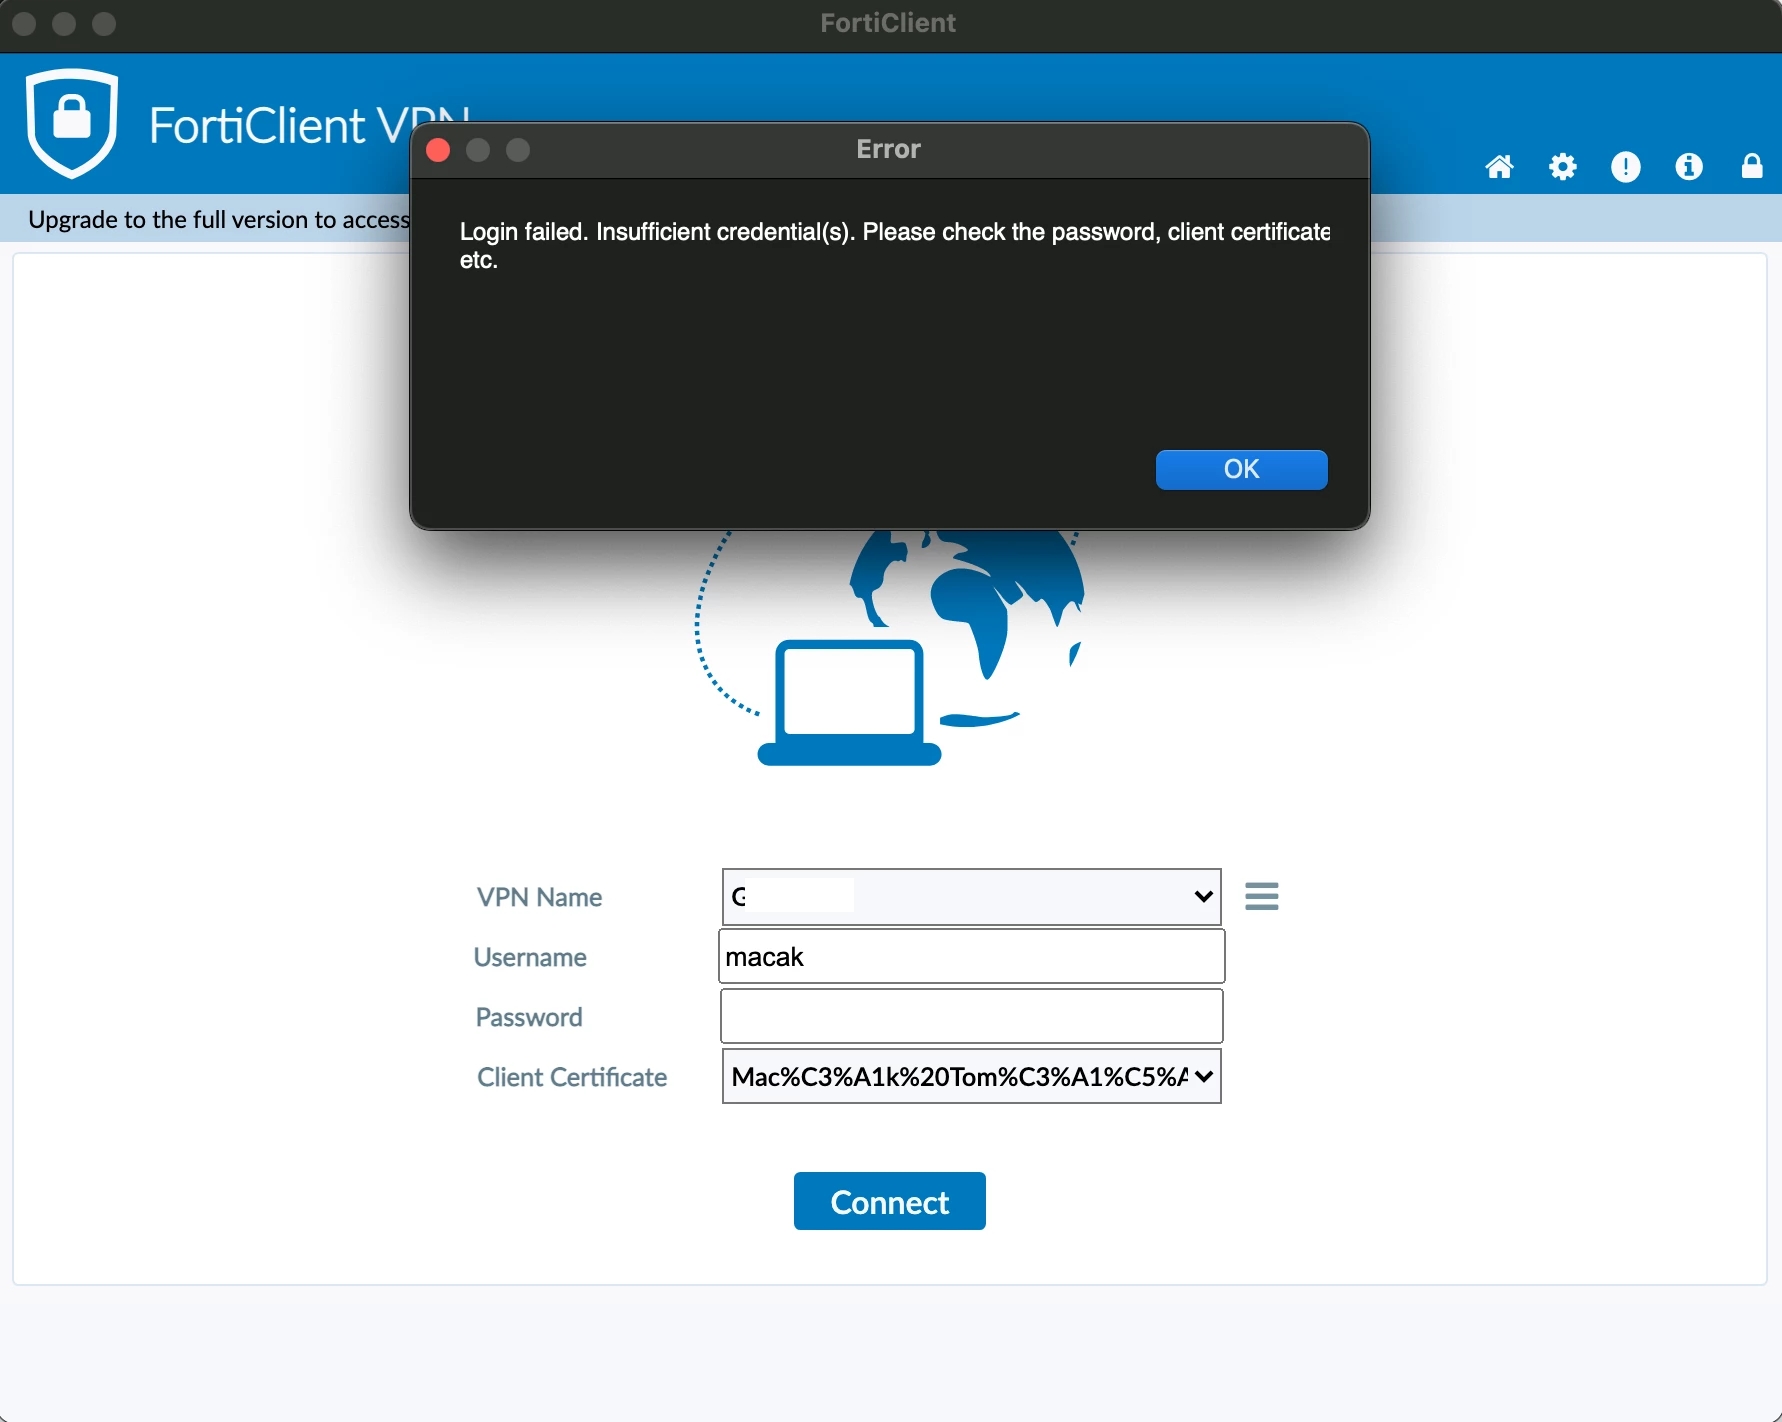
Task: Show notifications via exclamation icon
Action: pyautogui.click(x=1626, y=167)
